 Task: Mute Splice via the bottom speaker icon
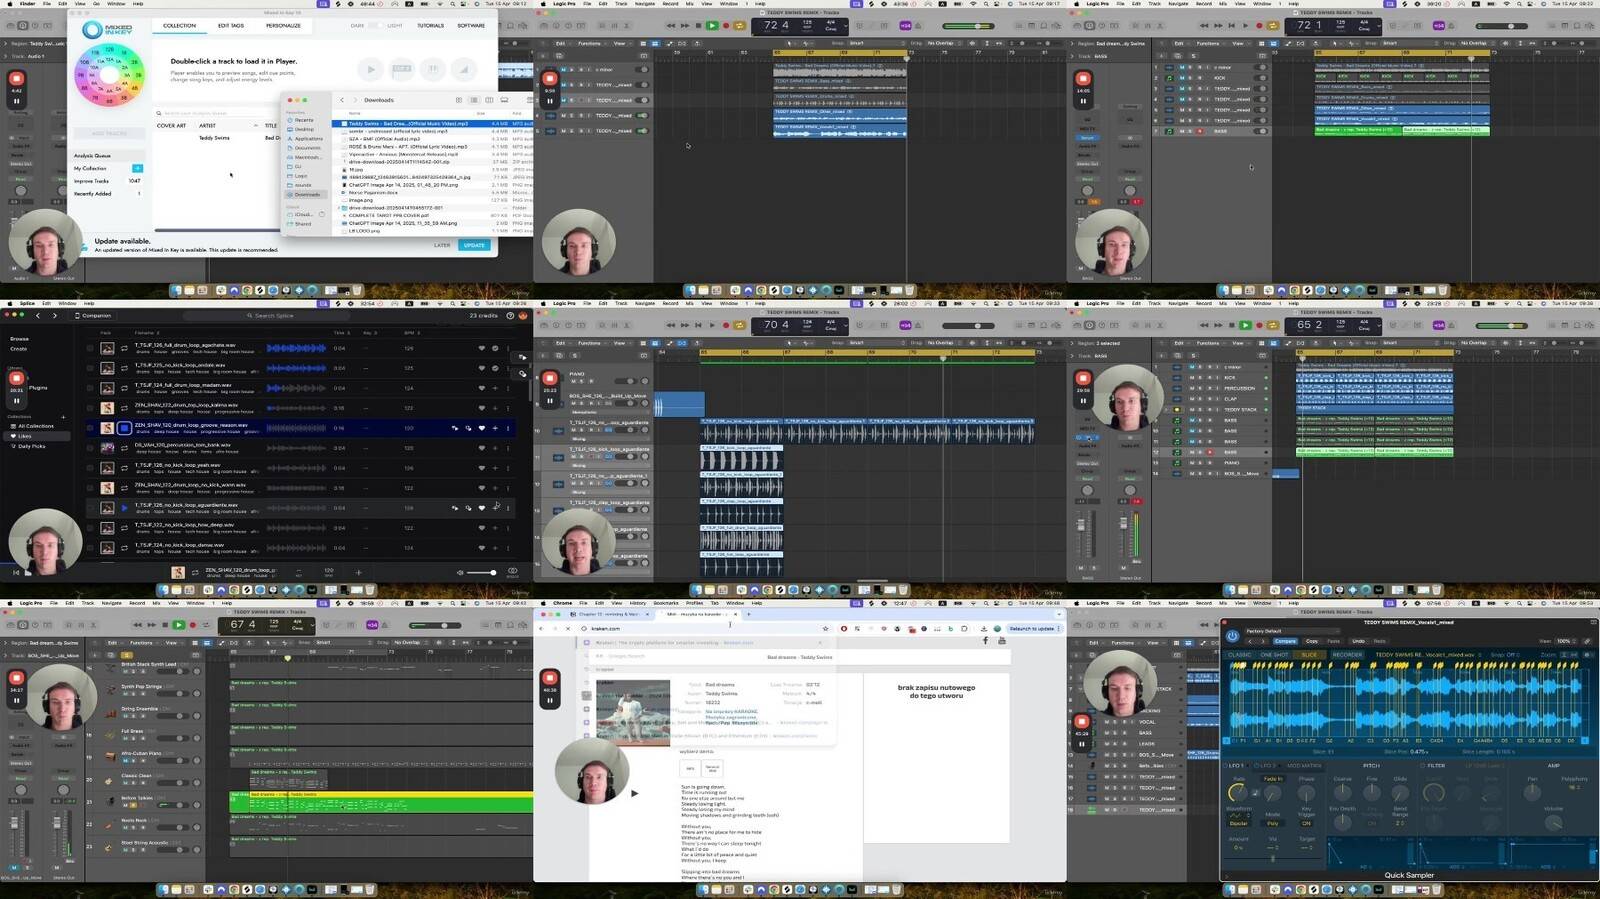(460, 572)
